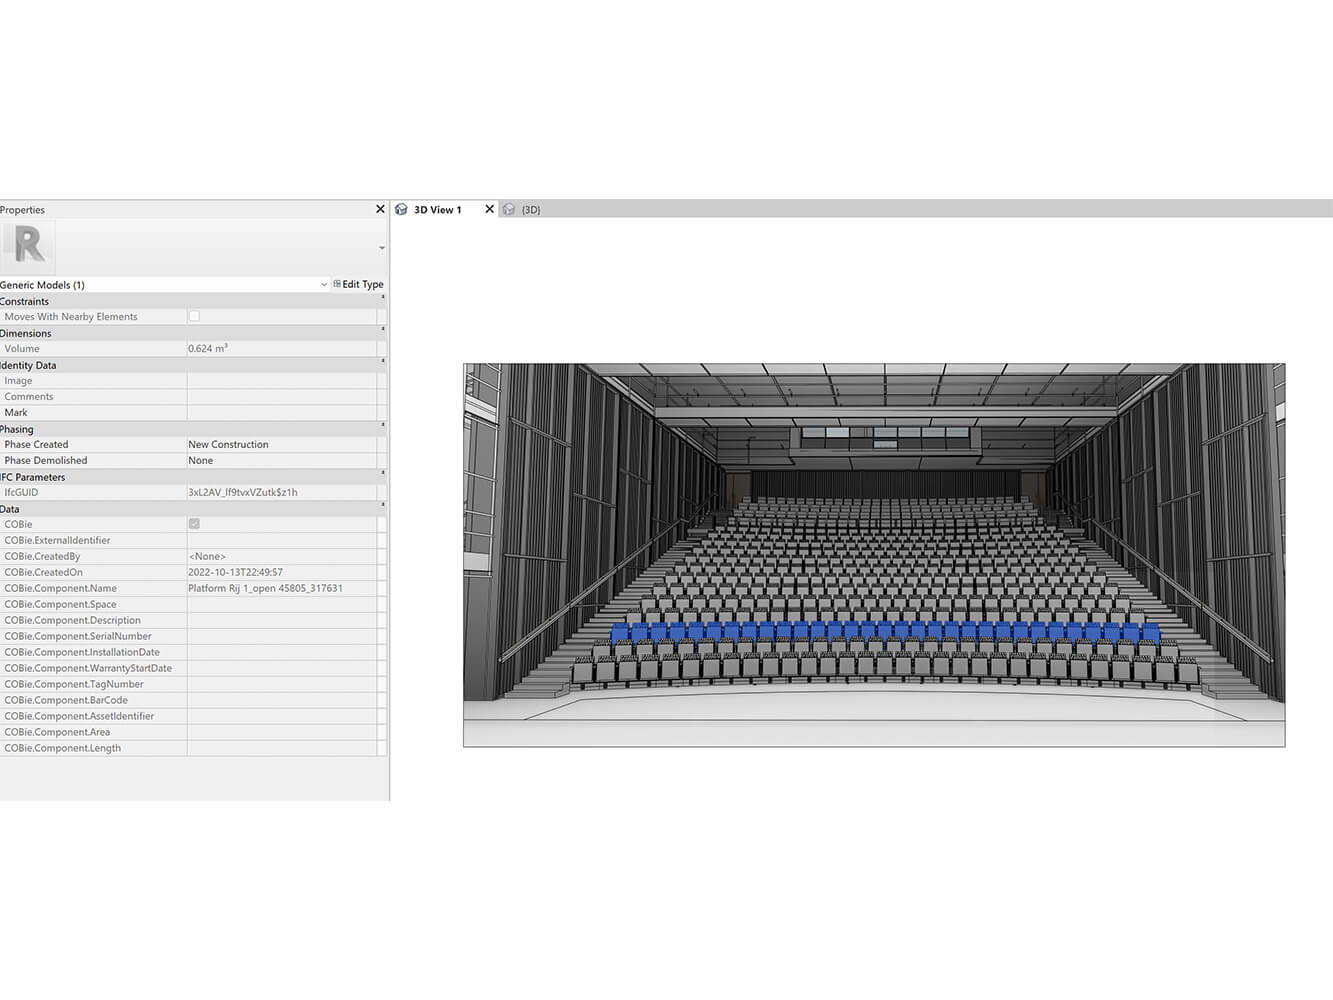
Task: Open the Generic Models (1) filter dropdown
Action: [323, 285]
